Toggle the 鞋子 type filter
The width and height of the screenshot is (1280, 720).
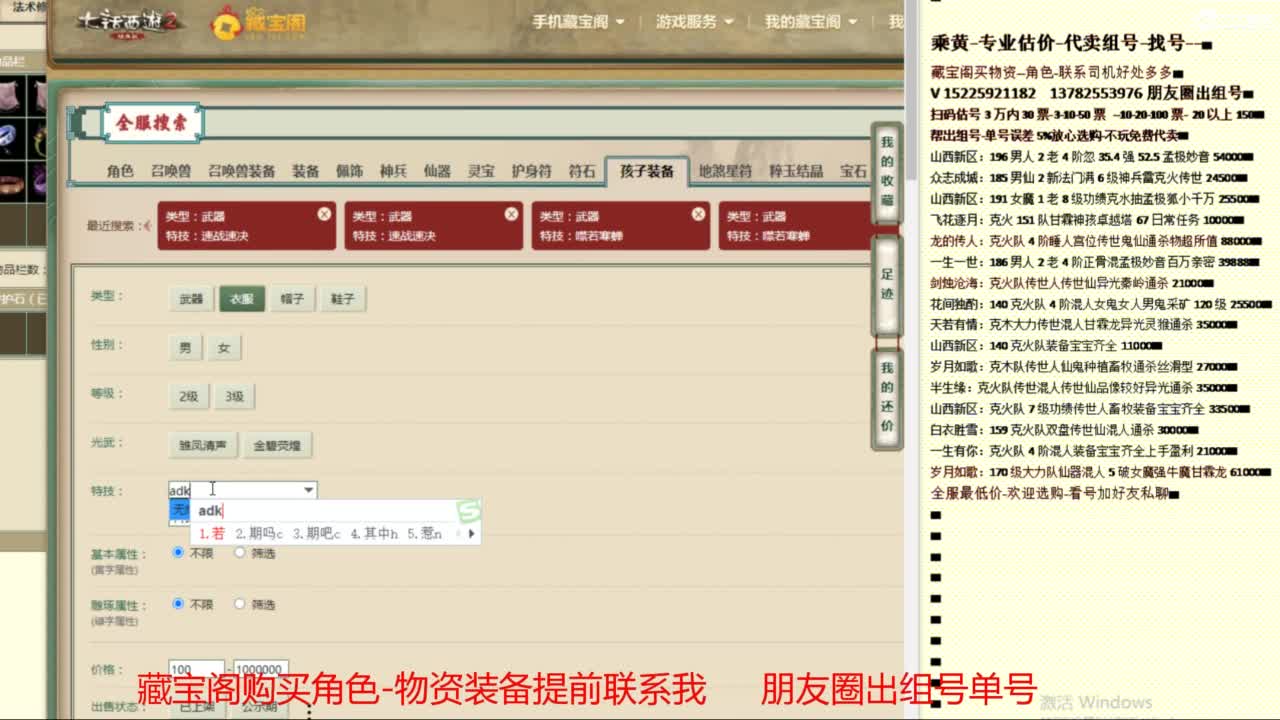(343, 299)
